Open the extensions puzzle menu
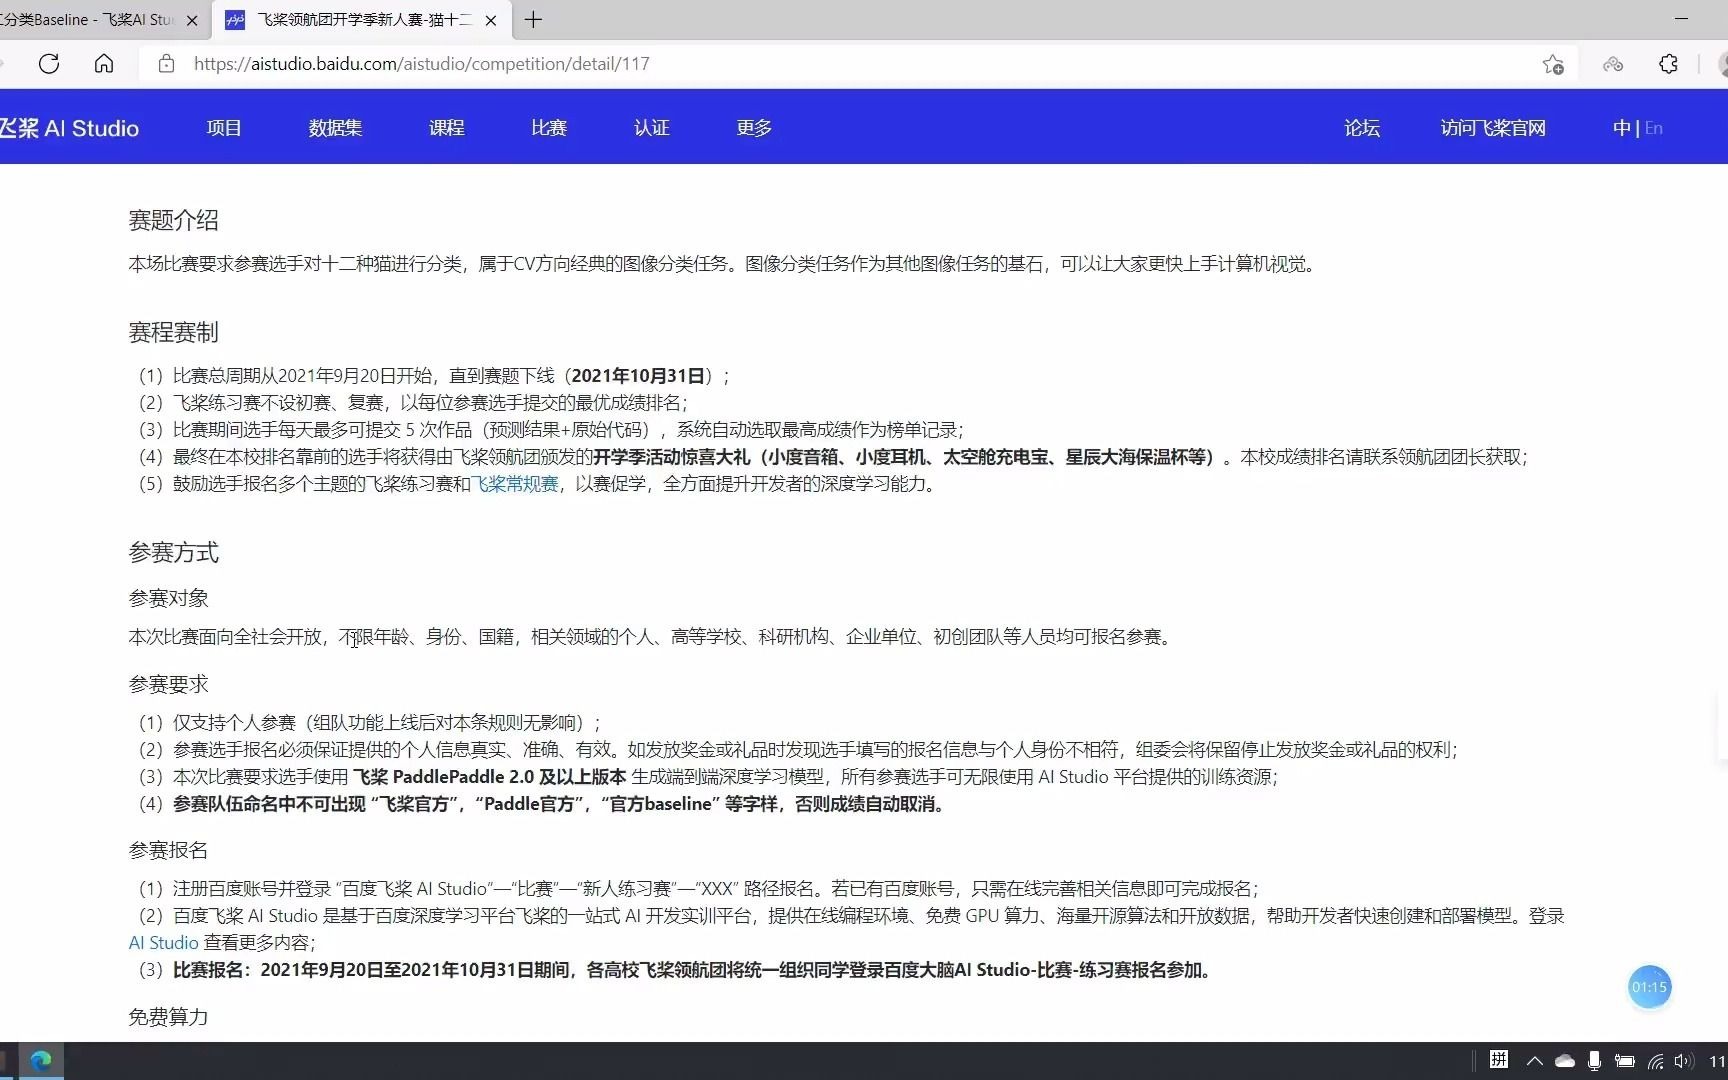Image resolution: width=1728 pixels, height=1080 pixels. tap(1668, 64)
